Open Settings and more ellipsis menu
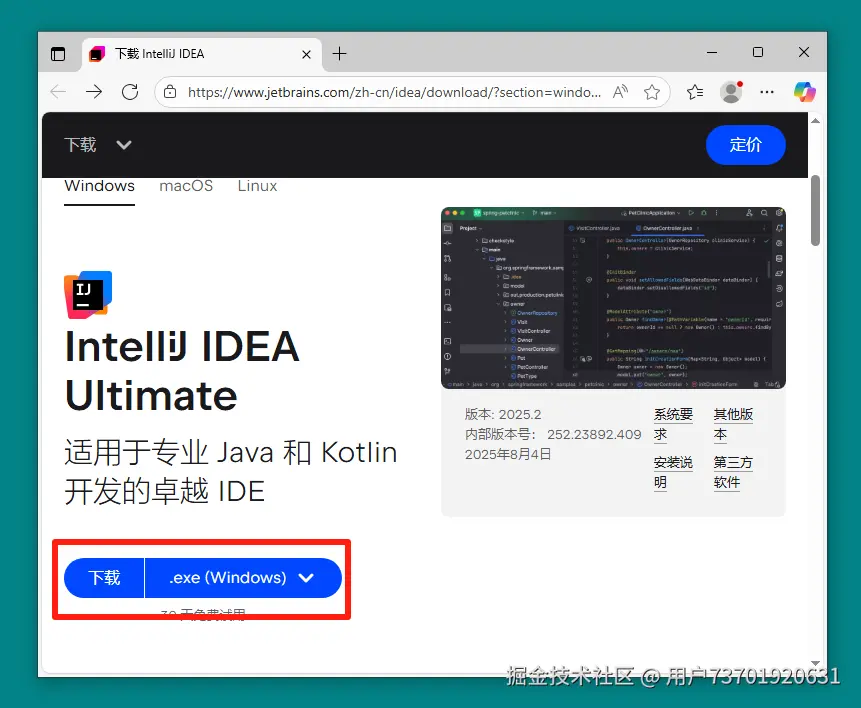The width and height of the screenshot is (861, 708). 767,92
